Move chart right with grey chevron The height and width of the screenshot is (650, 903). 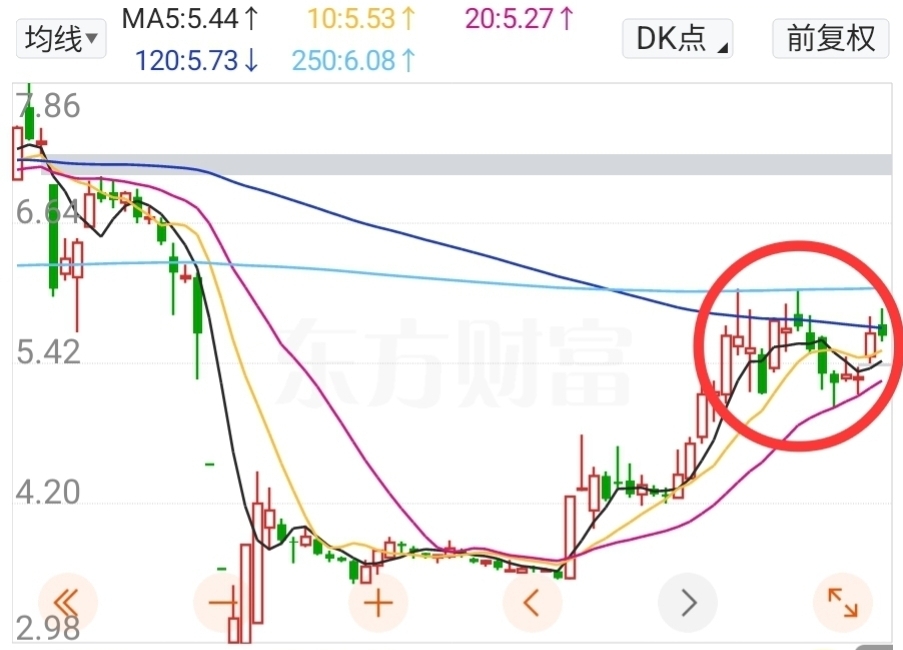coord(688,603)
